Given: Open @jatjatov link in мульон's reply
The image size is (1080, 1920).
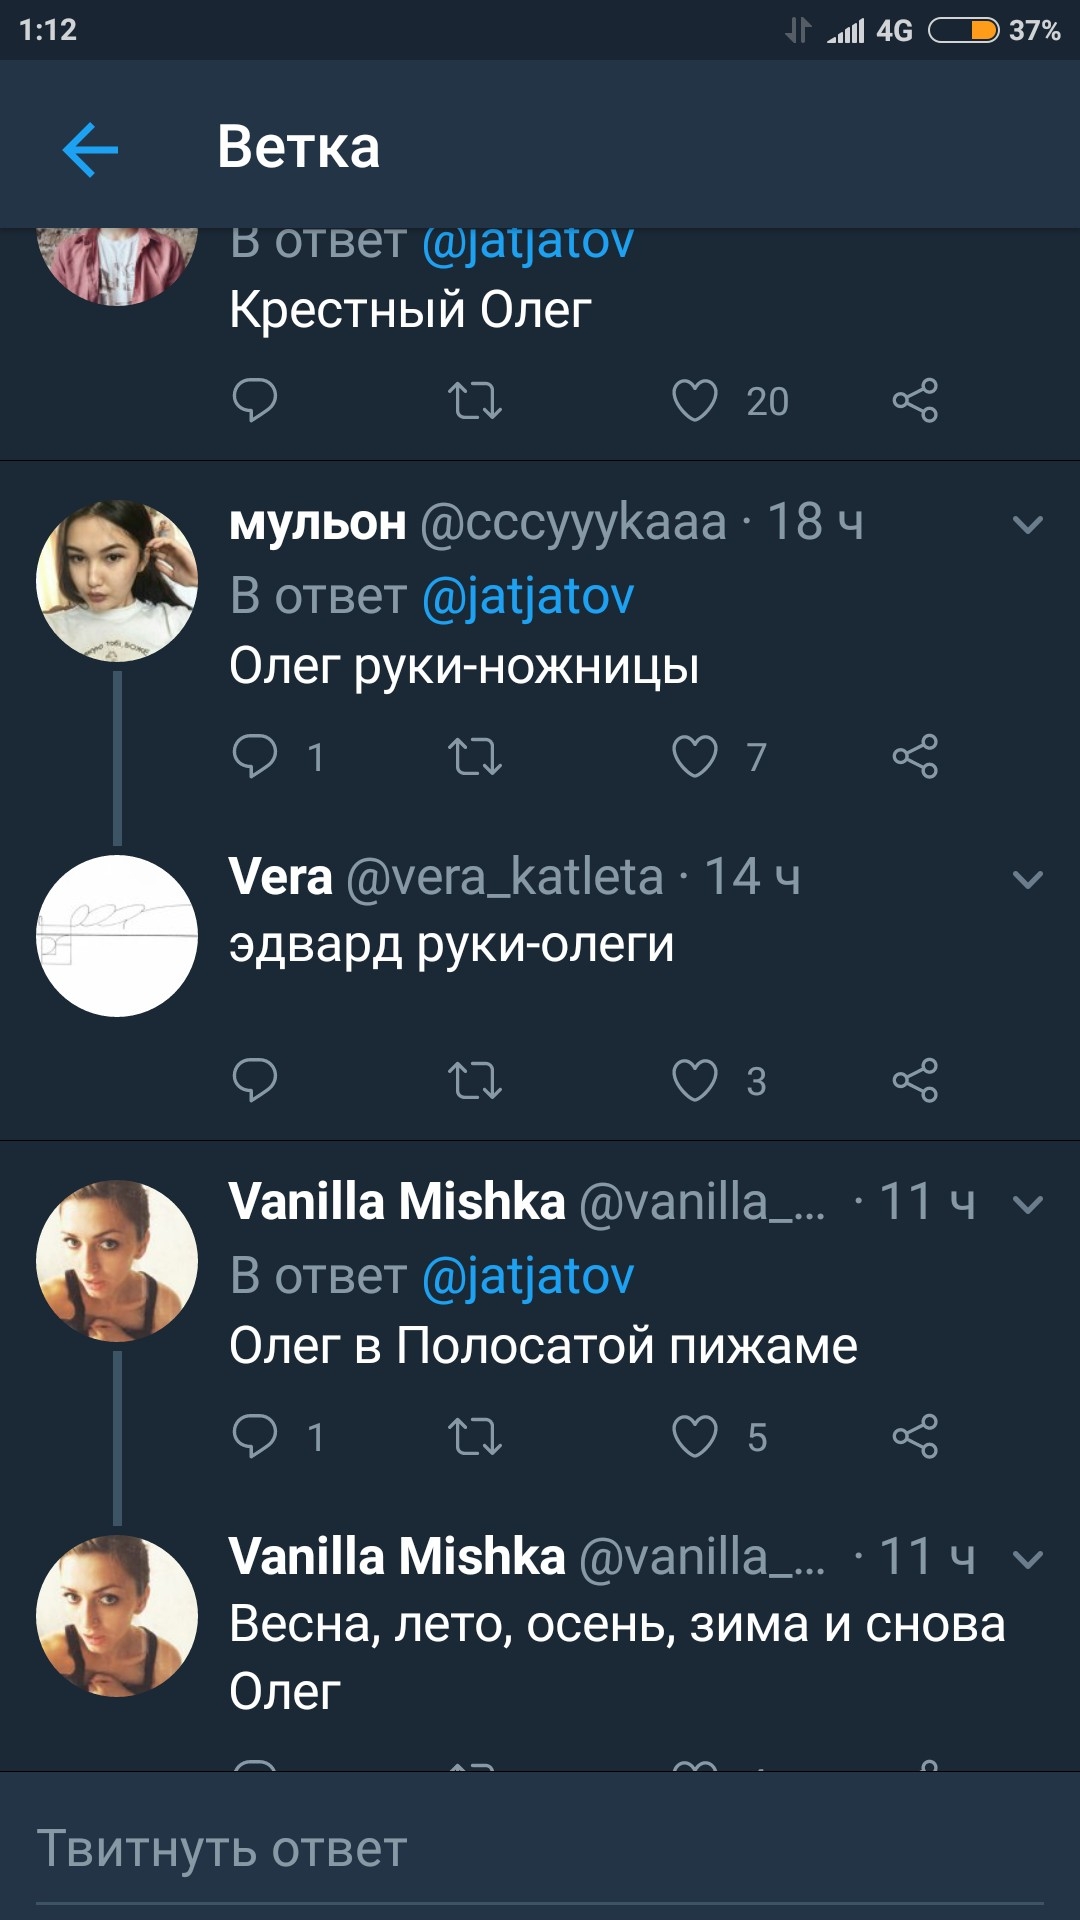Looking at the screenshot, I should [x=528, y=596].
